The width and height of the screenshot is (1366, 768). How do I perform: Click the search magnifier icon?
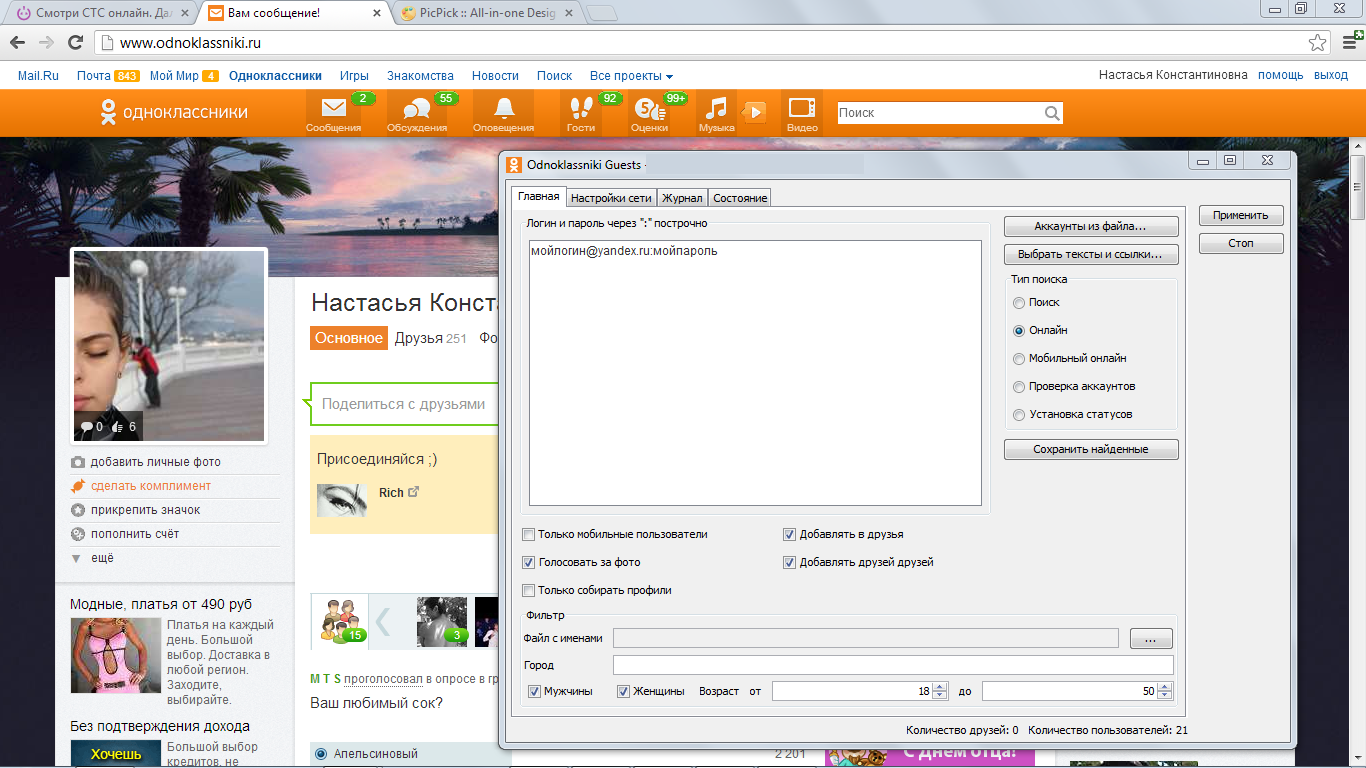pyautogui.click(x=1052, y=113)
